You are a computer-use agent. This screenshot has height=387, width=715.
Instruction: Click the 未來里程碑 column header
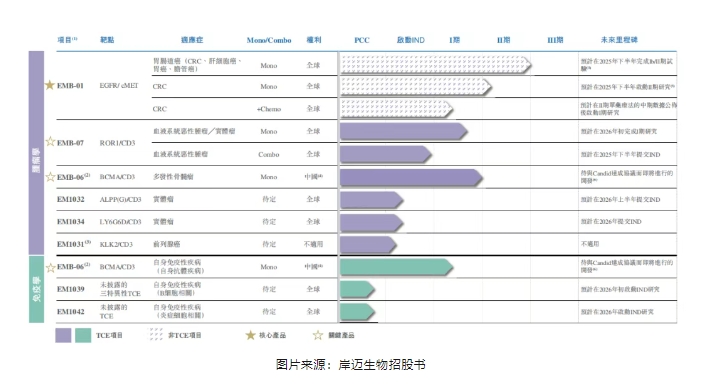619,40
